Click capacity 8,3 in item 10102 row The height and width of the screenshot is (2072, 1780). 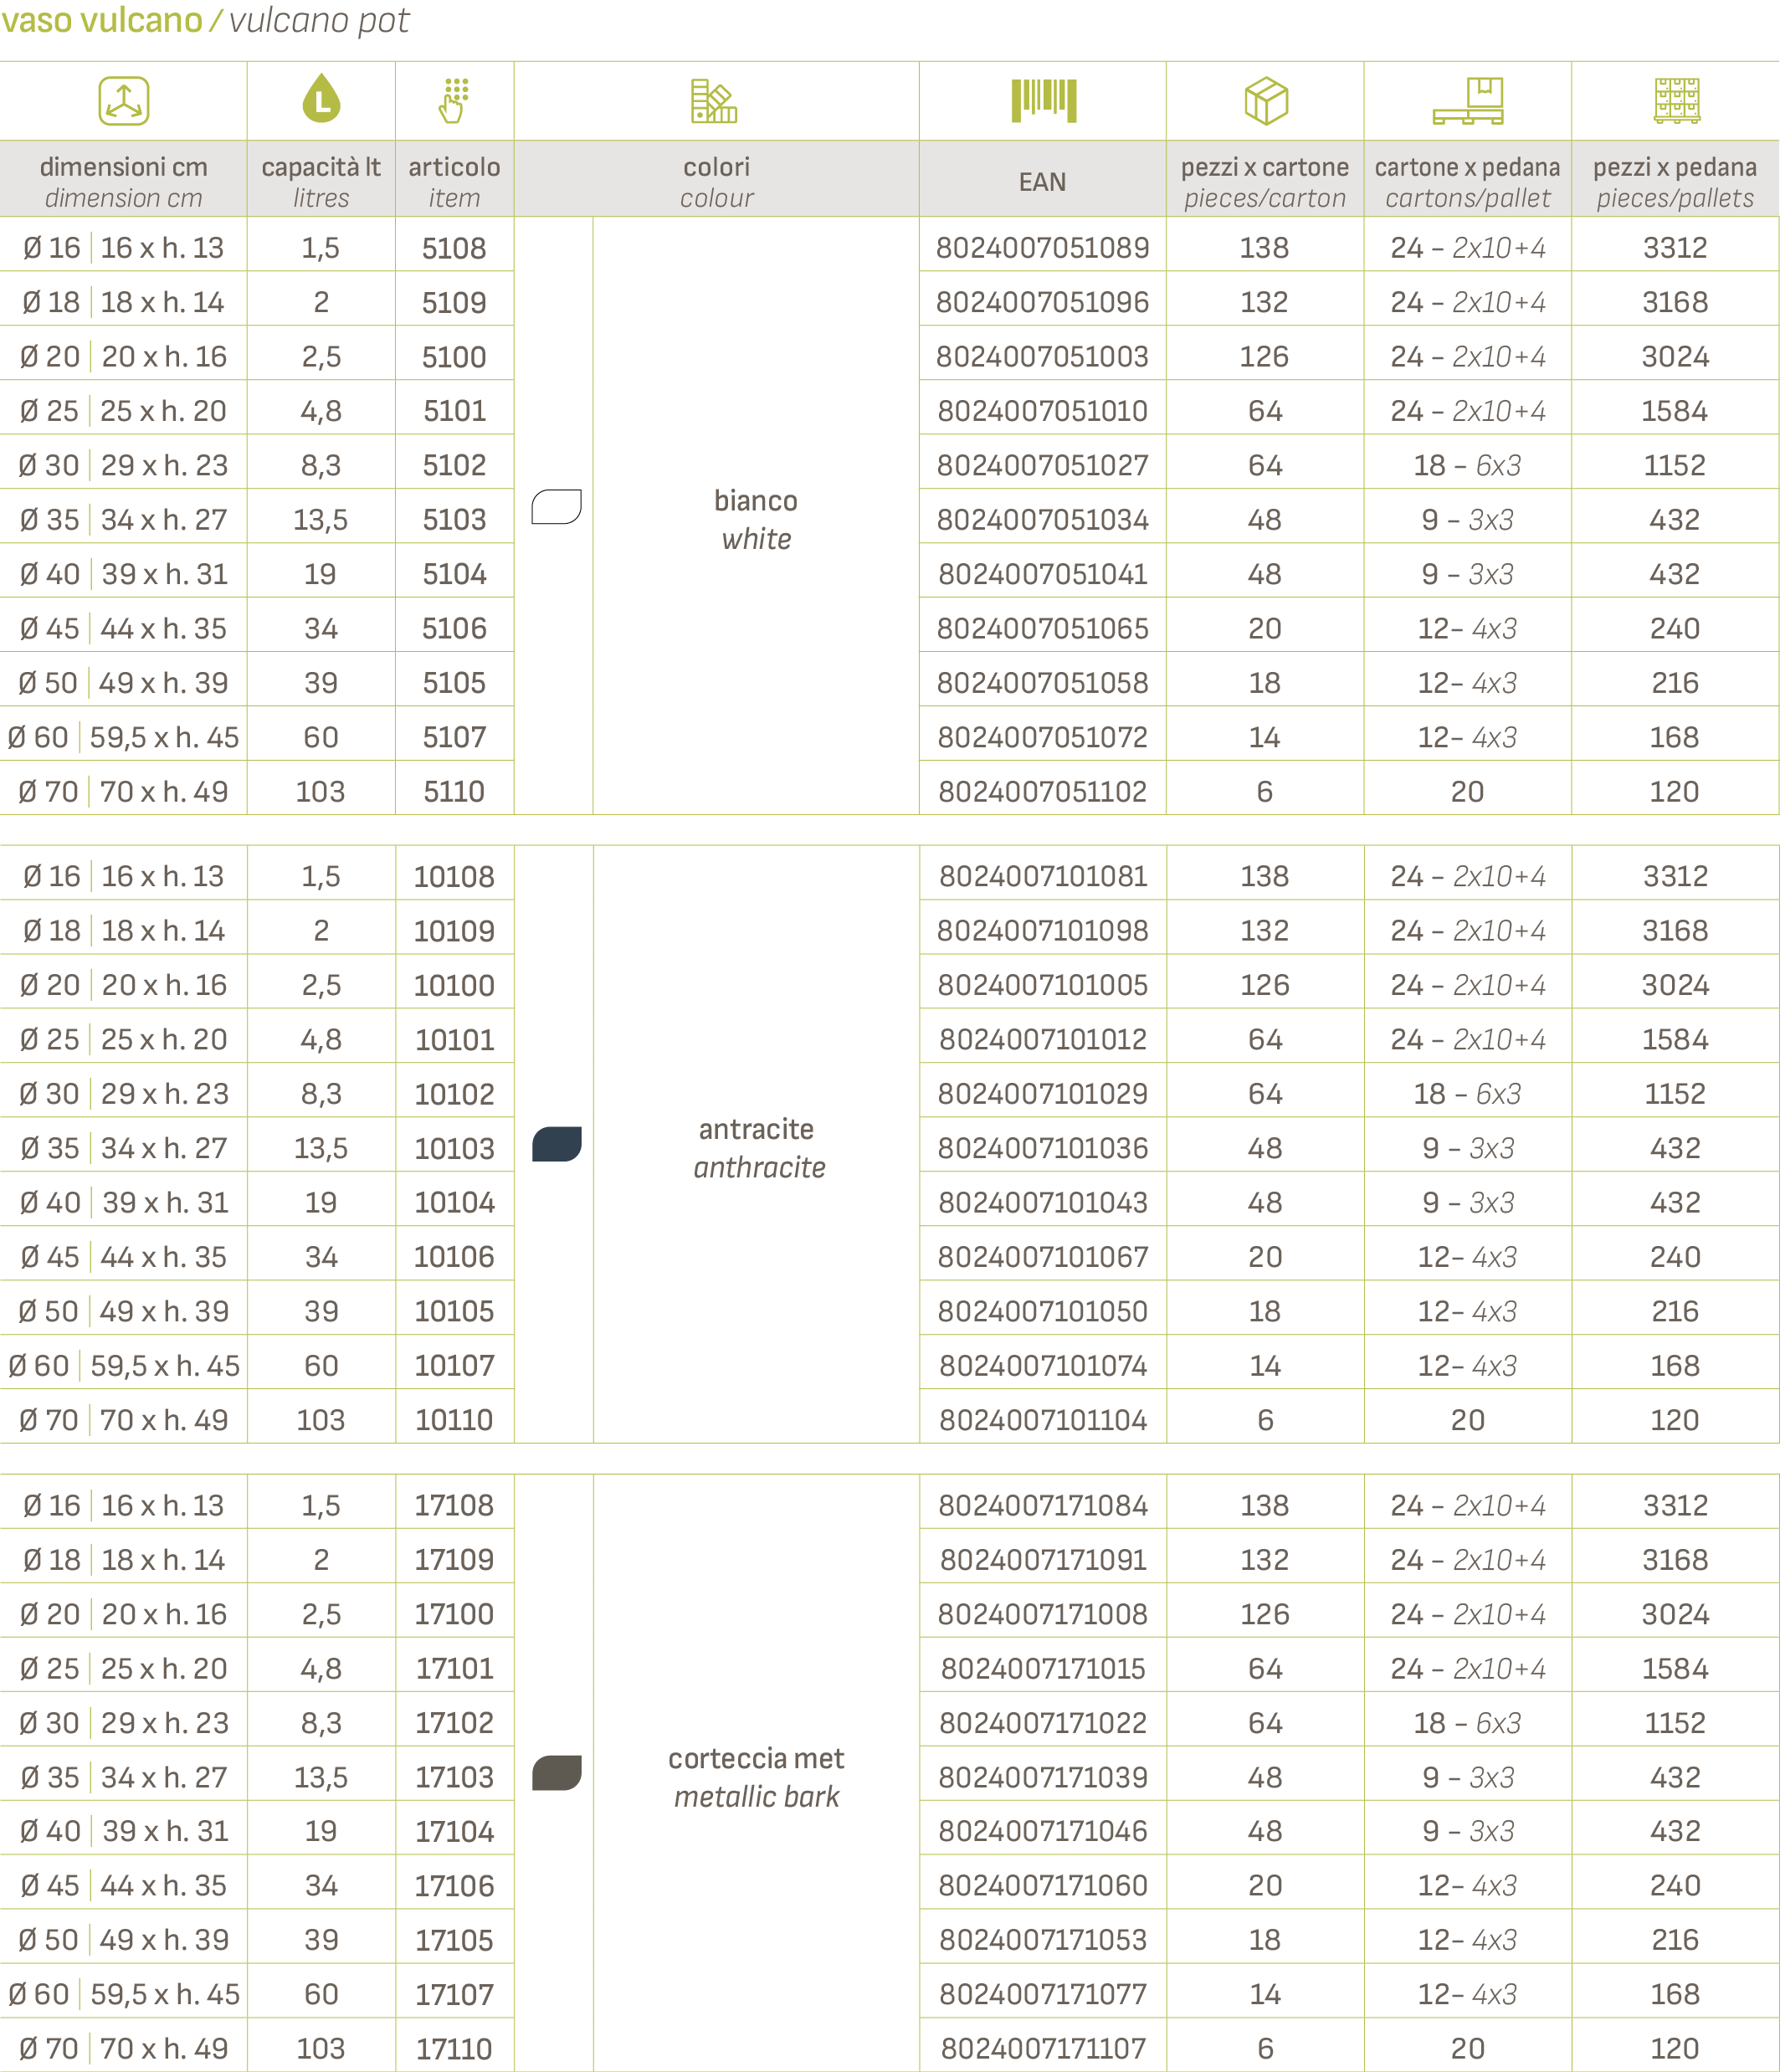[x=321, y=1094]
